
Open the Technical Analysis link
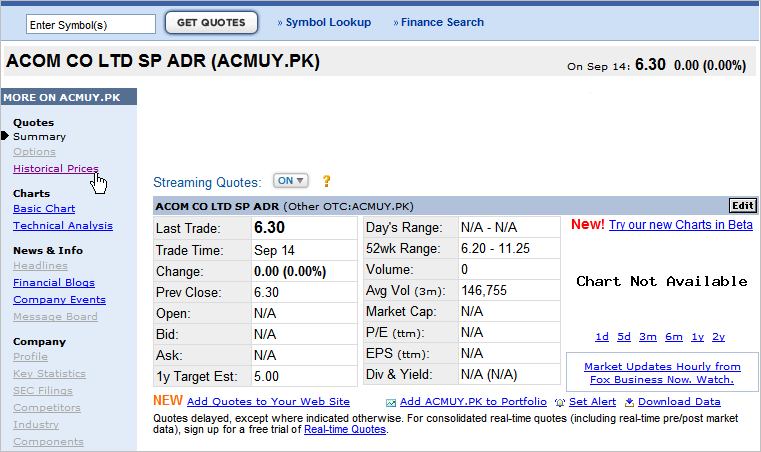tap(63, 226)
